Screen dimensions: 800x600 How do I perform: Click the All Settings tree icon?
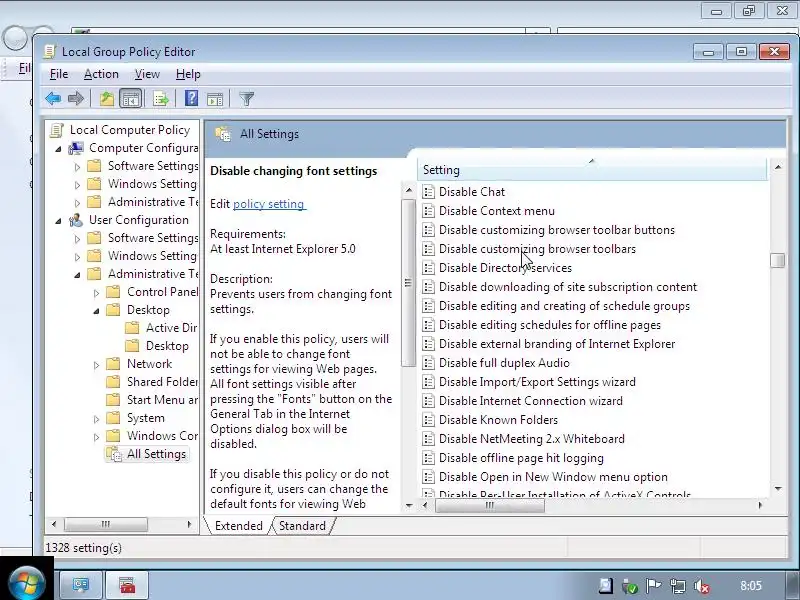tap(113, 454)
